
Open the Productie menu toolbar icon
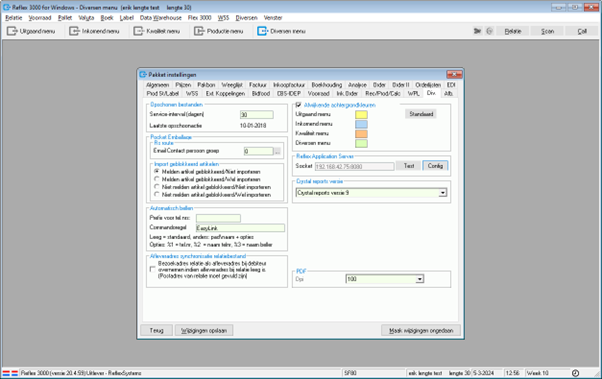tap(199, 31)
